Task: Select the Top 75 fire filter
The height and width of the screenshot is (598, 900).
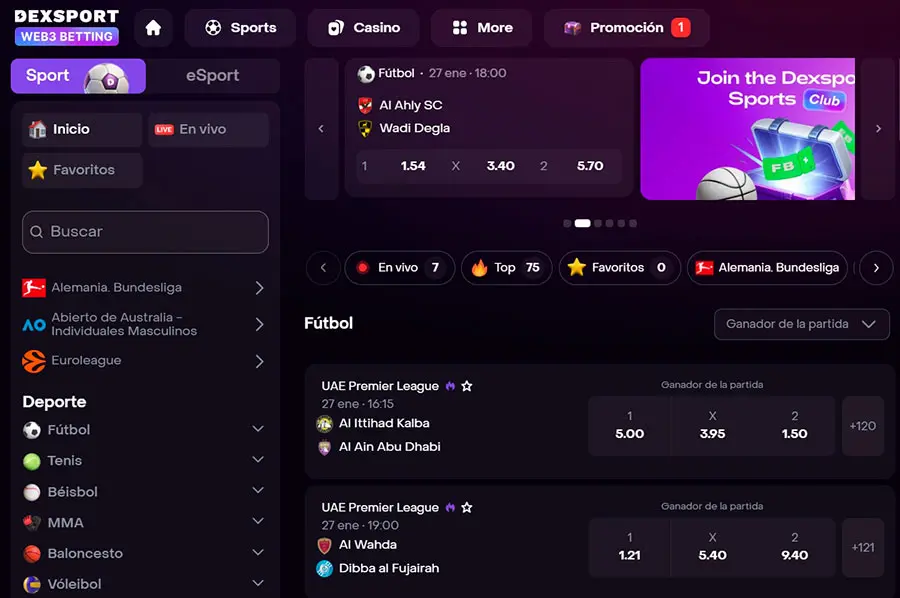Action: [506, 268]
